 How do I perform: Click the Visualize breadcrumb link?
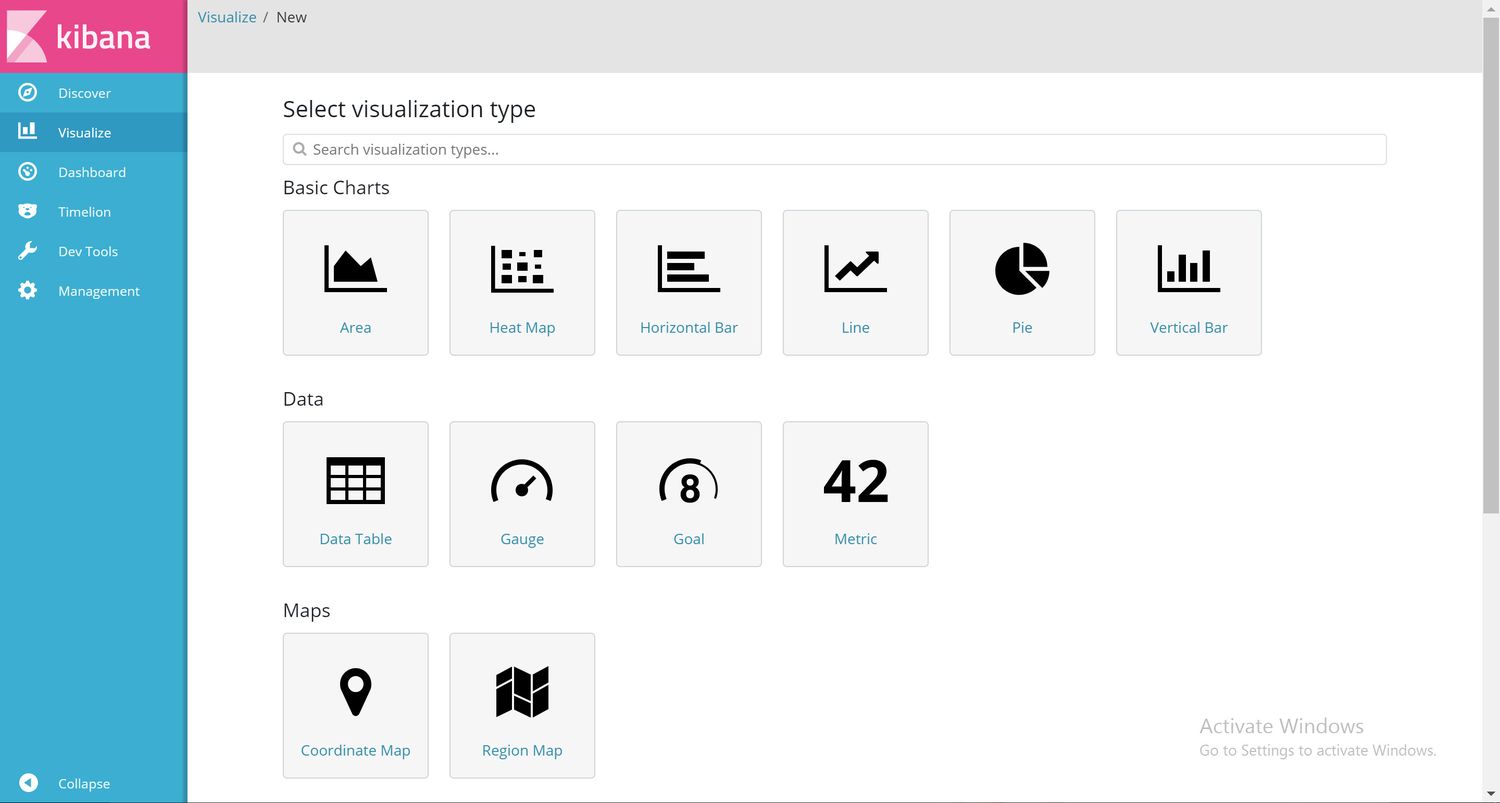pyautogui.click(x=227, y=17)
